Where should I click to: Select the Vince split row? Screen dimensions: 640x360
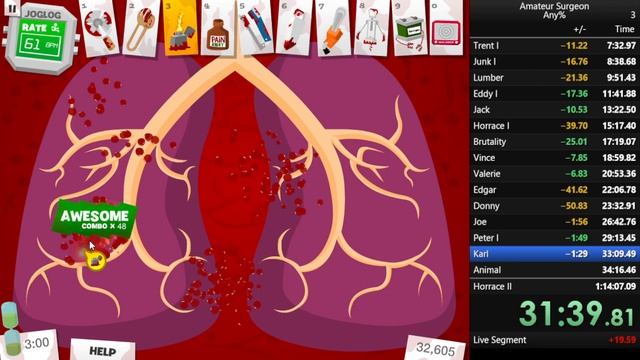tap(555, 158)
